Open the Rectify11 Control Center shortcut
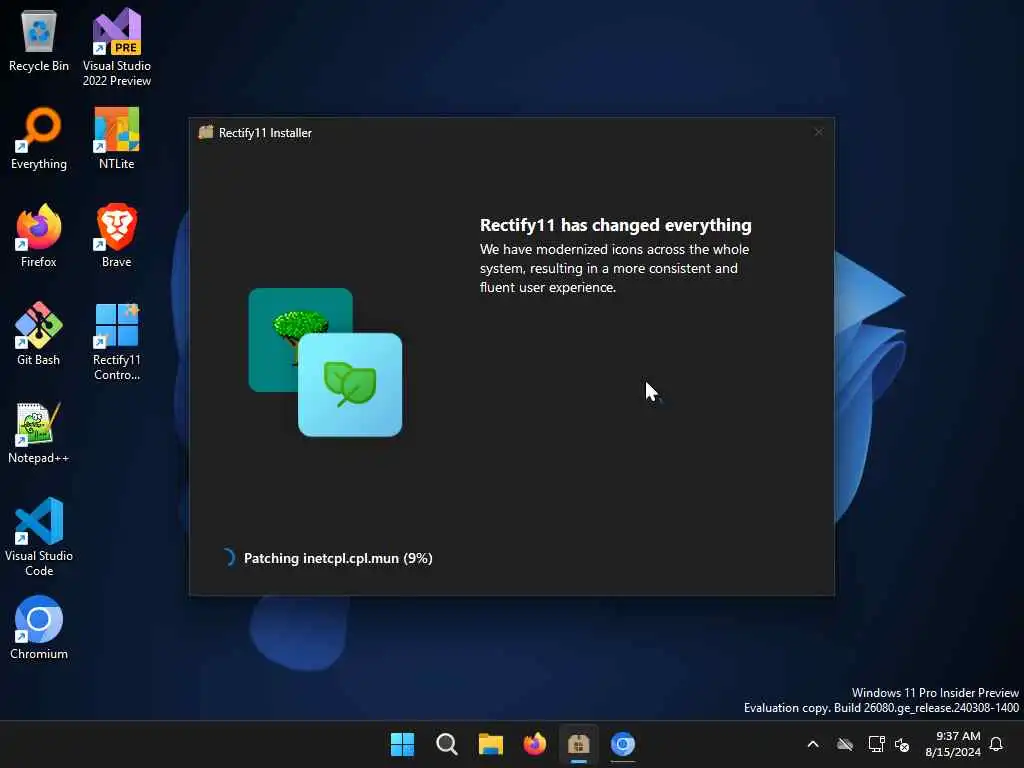The width and height of the screenshot is (1024, 768). [116, 342]
